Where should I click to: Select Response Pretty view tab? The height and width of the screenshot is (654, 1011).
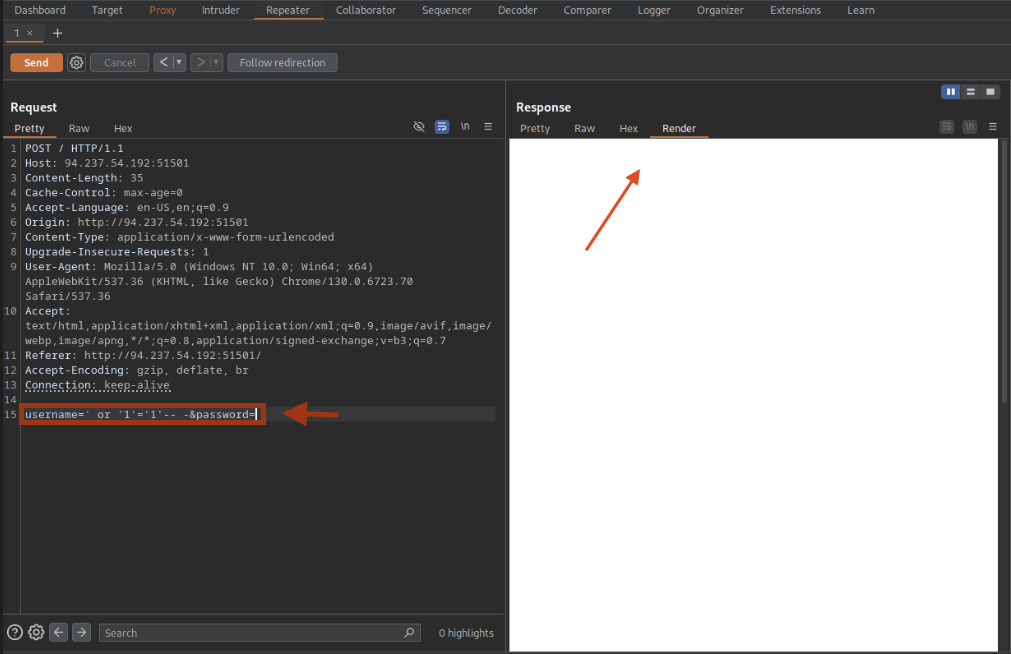point(535,128)
